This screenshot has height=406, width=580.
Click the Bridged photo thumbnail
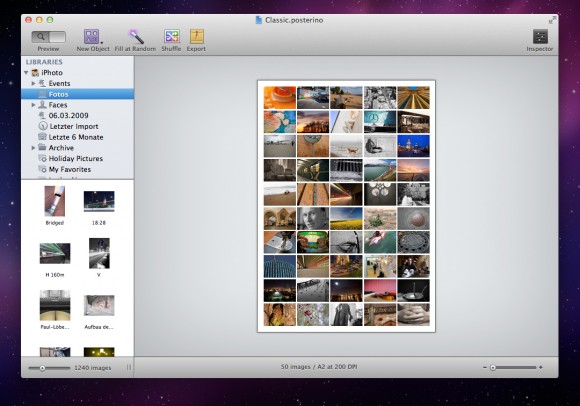coord(55,201)
